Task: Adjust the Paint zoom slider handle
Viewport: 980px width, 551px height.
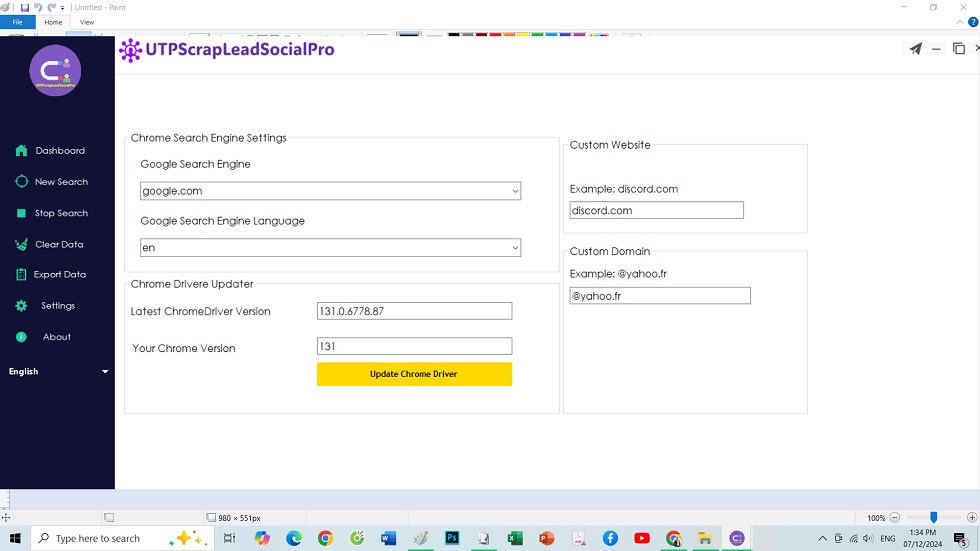Action: (934, 518)
